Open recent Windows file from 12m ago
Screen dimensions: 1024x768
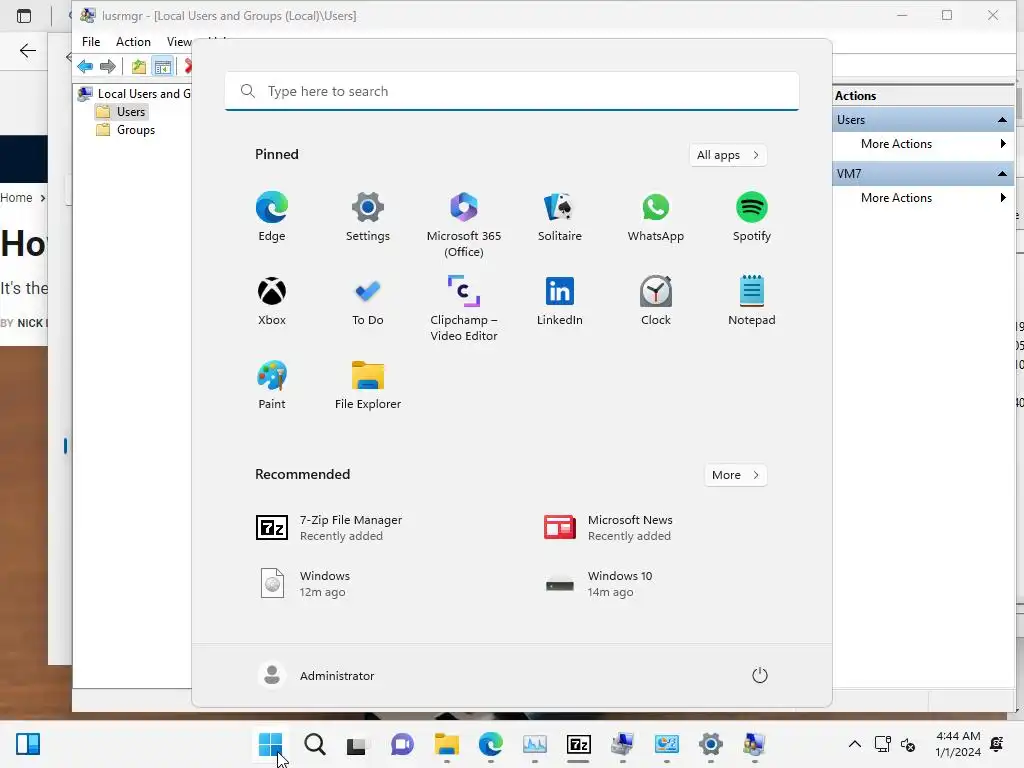(x=306, y=584)
